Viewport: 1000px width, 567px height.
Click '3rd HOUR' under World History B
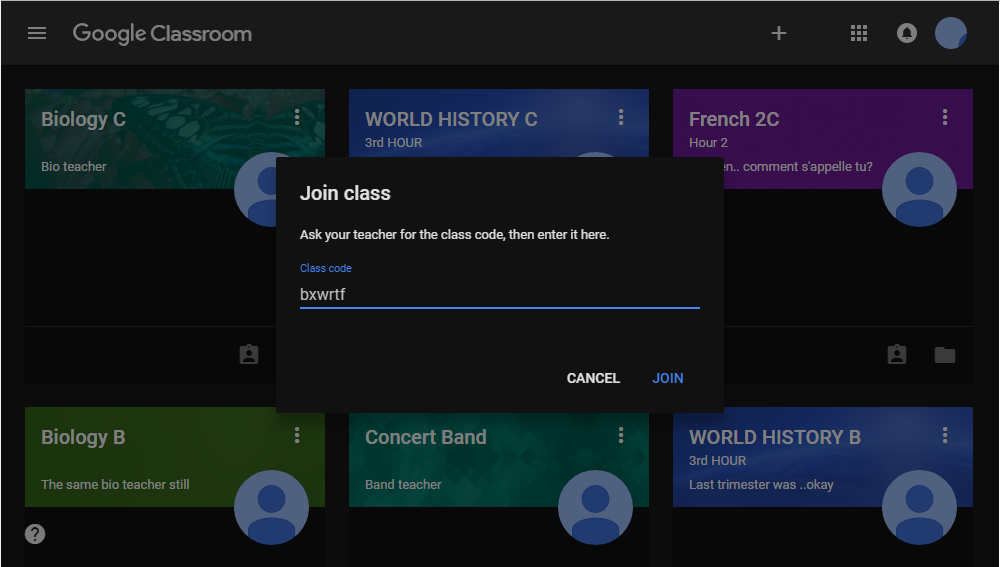717,460
